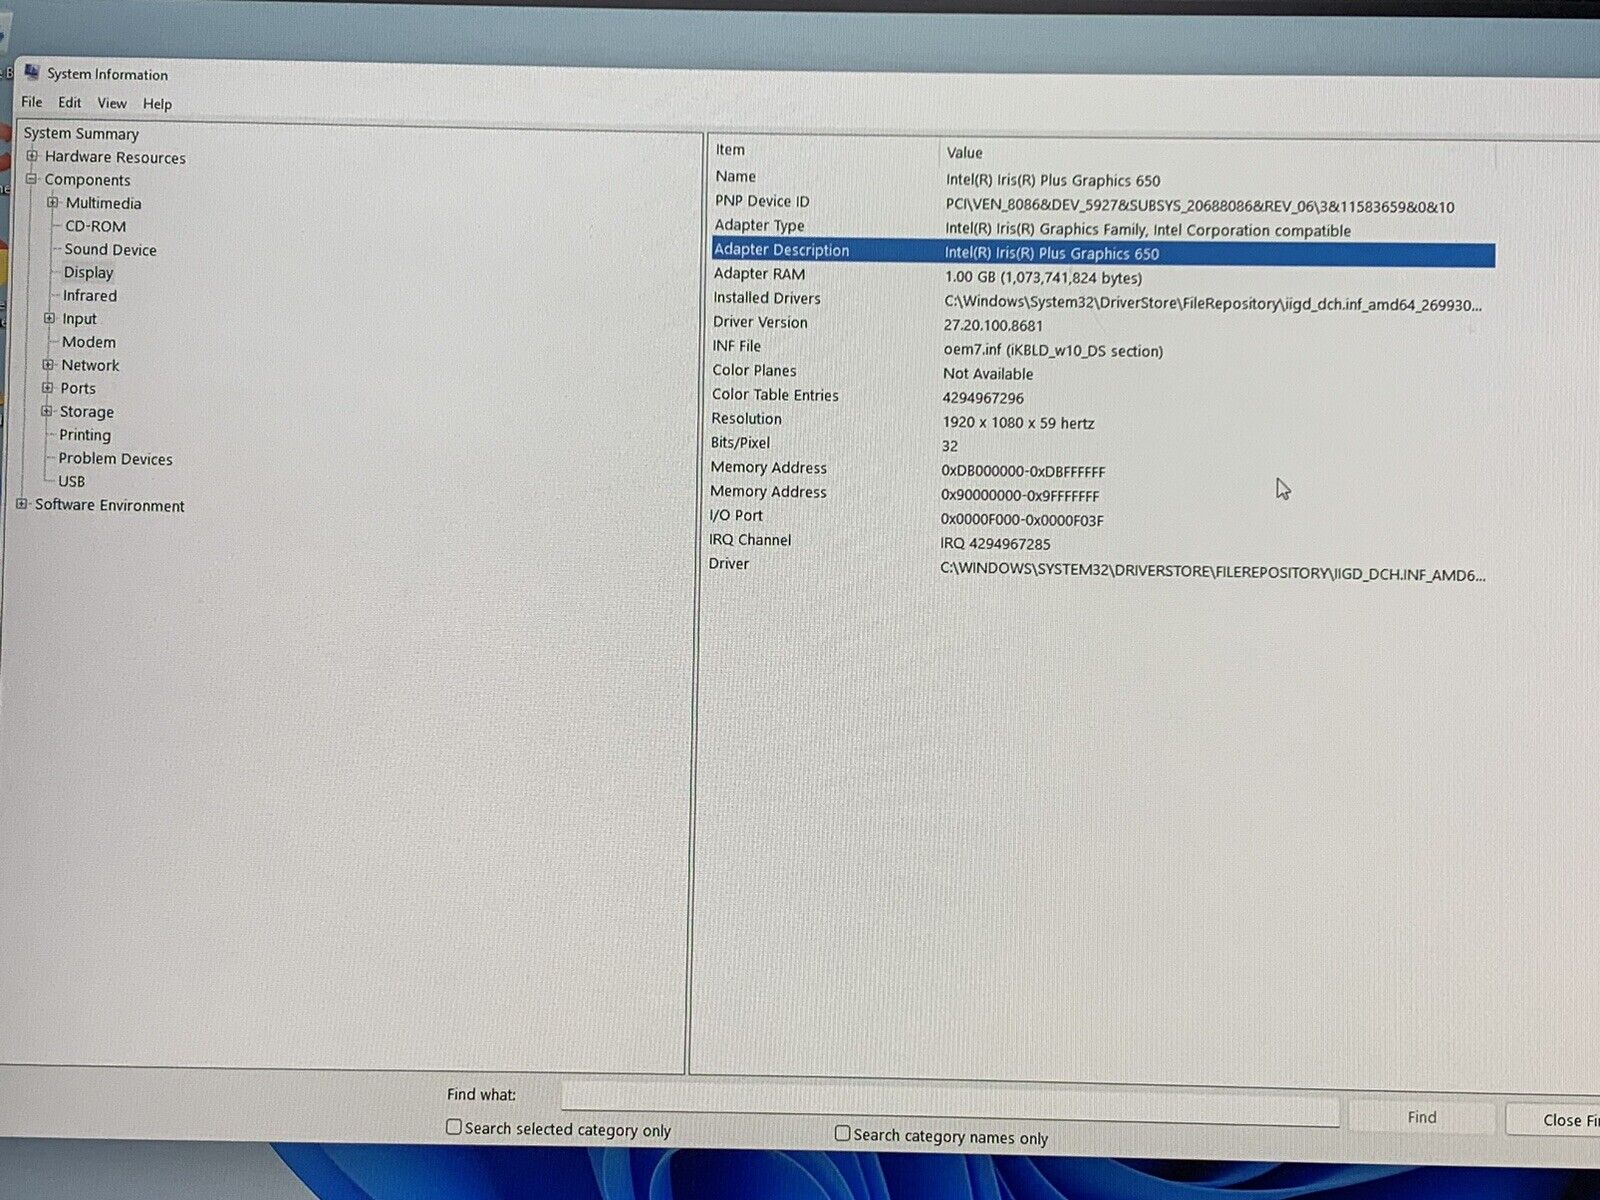Collapse the Components node
Screen dimensions: 1600x1200
(x=31, y=179)
